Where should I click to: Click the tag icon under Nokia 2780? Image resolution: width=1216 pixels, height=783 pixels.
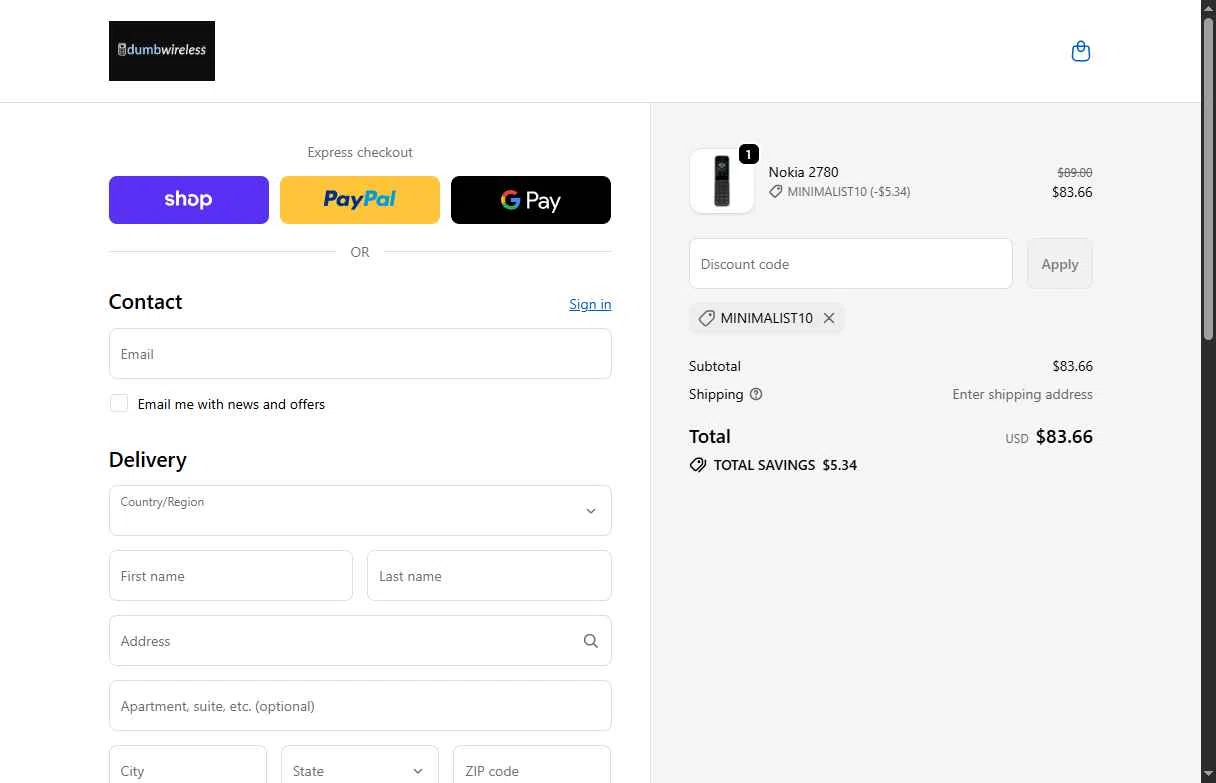(x=776, y=191)
